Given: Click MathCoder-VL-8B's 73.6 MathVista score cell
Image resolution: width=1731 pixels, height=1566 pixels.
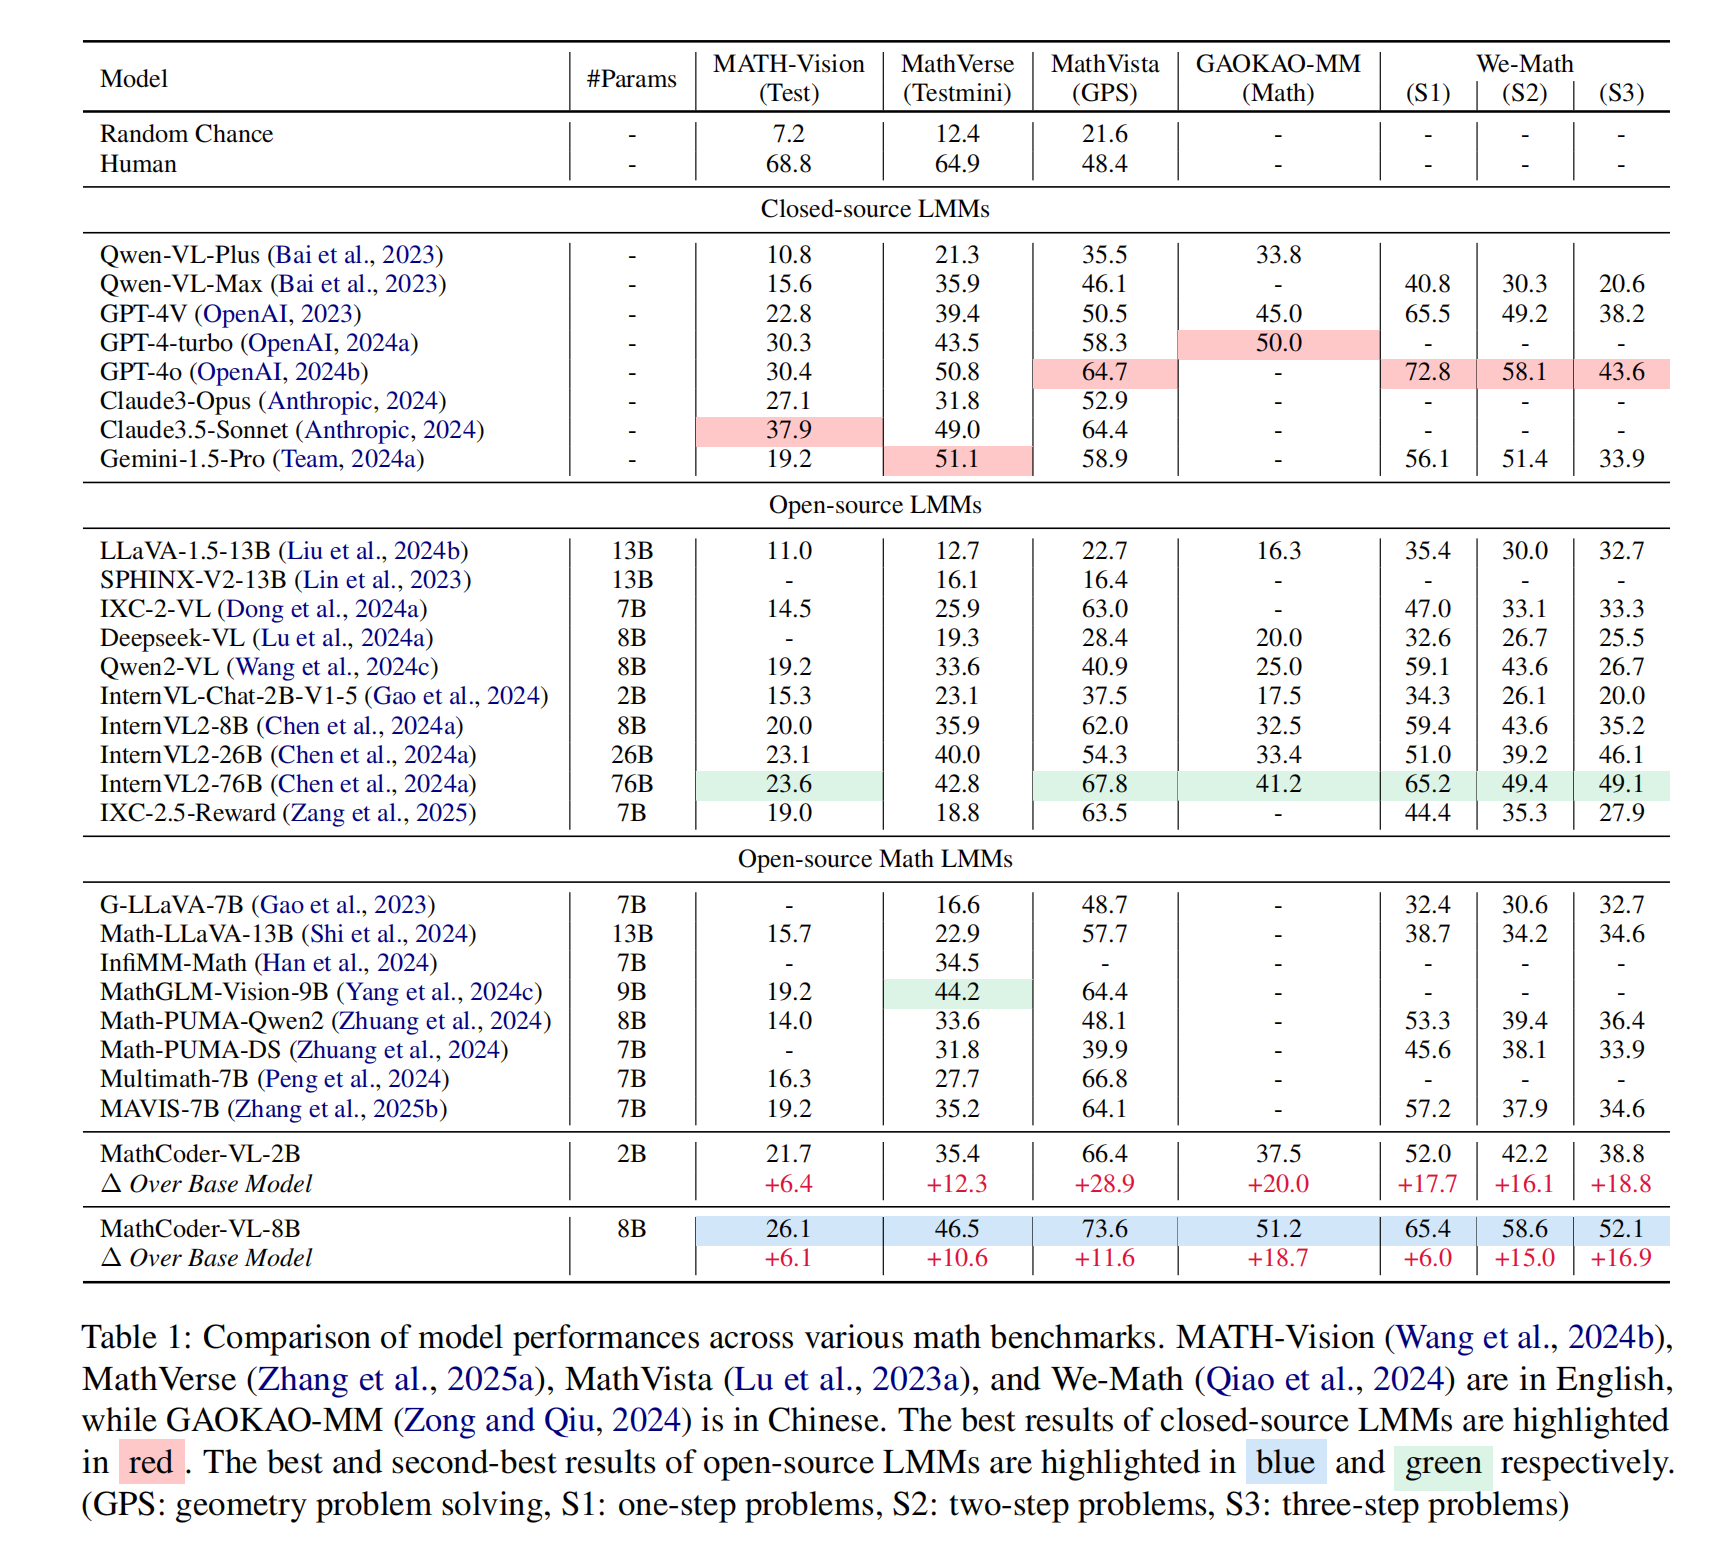Looking at the screenshot, I should [x=1105, y=1229].
